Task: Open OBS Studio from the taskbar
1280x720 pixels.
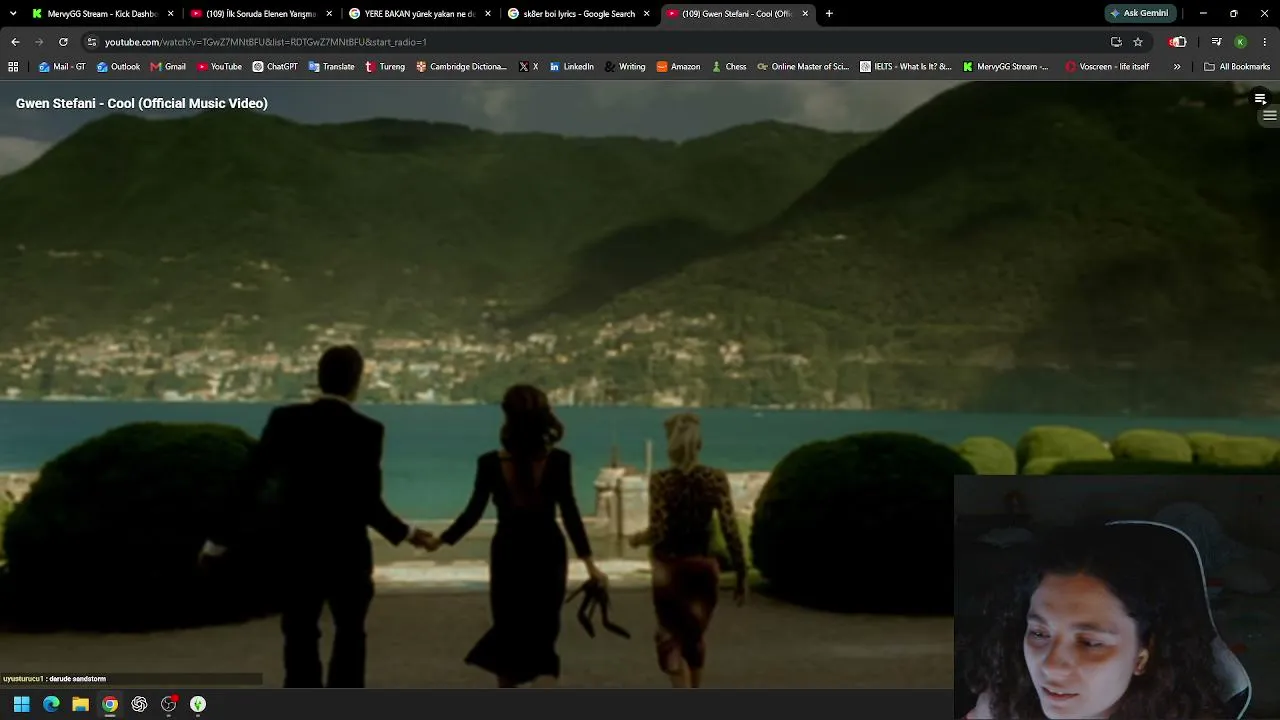Action: [169, 704]
